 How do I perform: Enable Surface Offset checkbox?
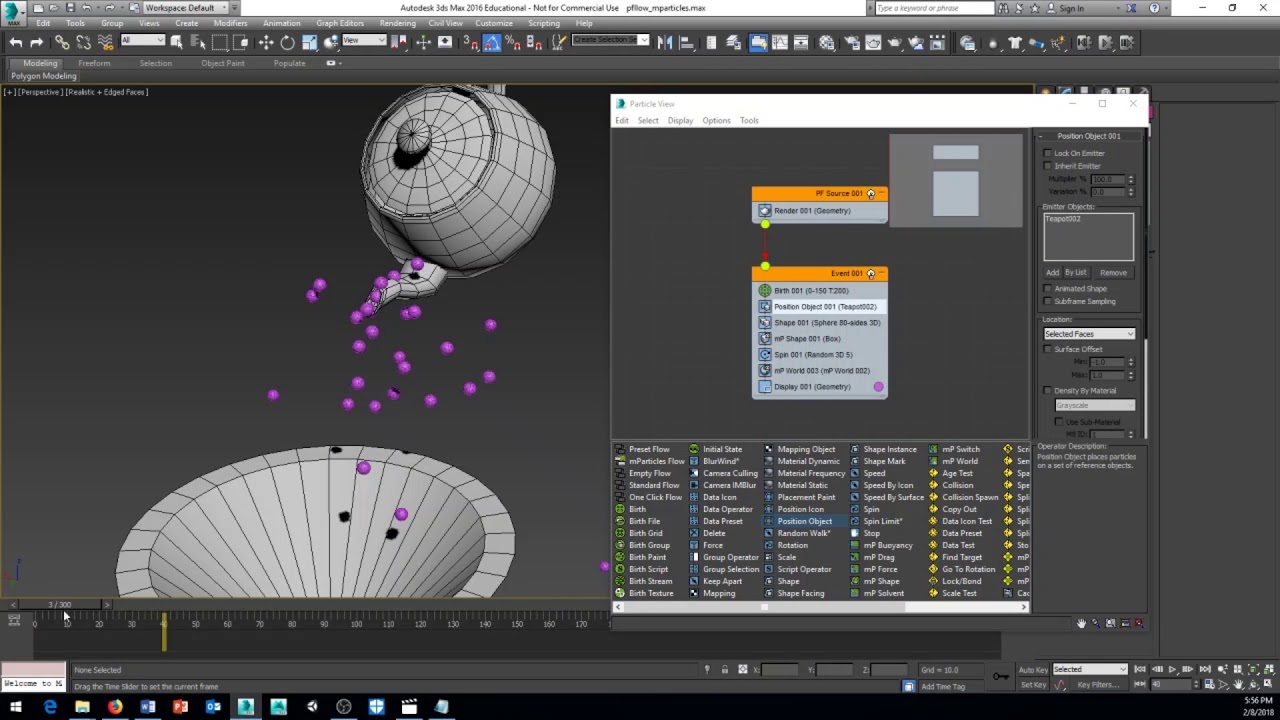1048,349
